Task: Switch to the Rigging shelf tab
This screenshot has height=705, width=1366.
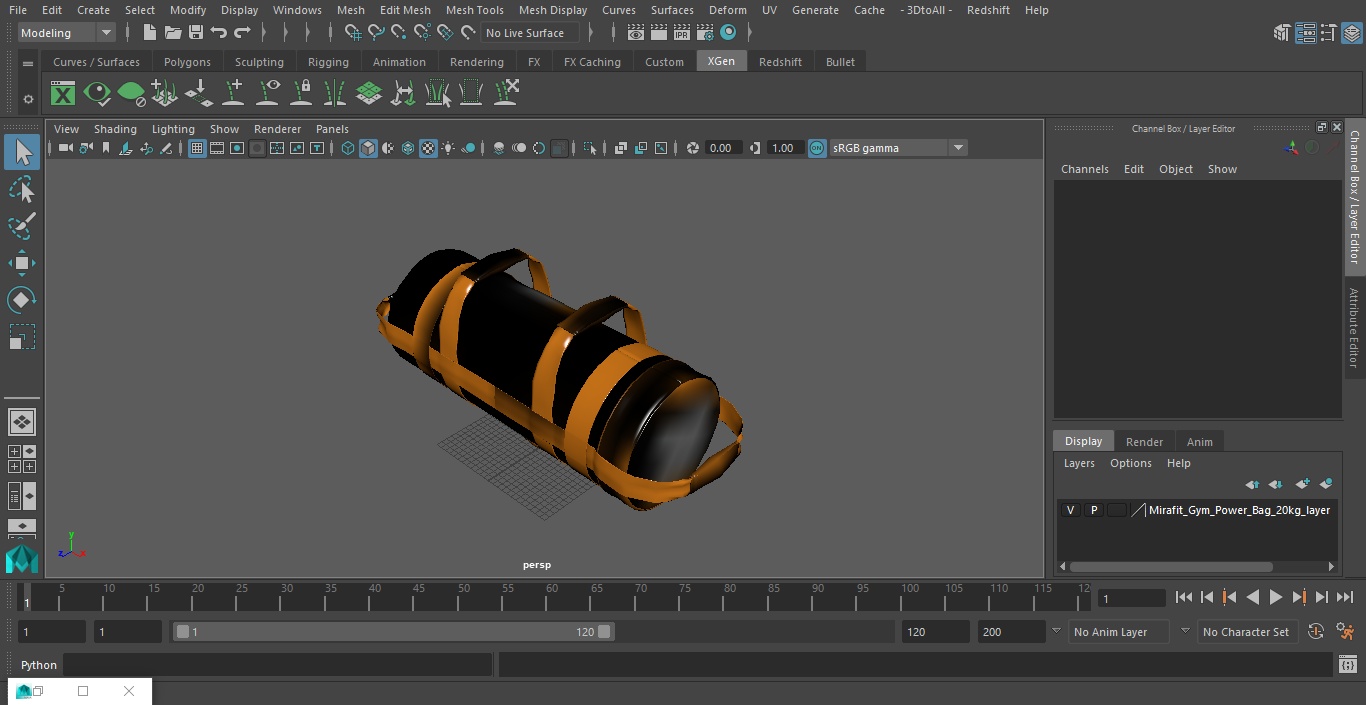Action: click(x=328, y=62)
